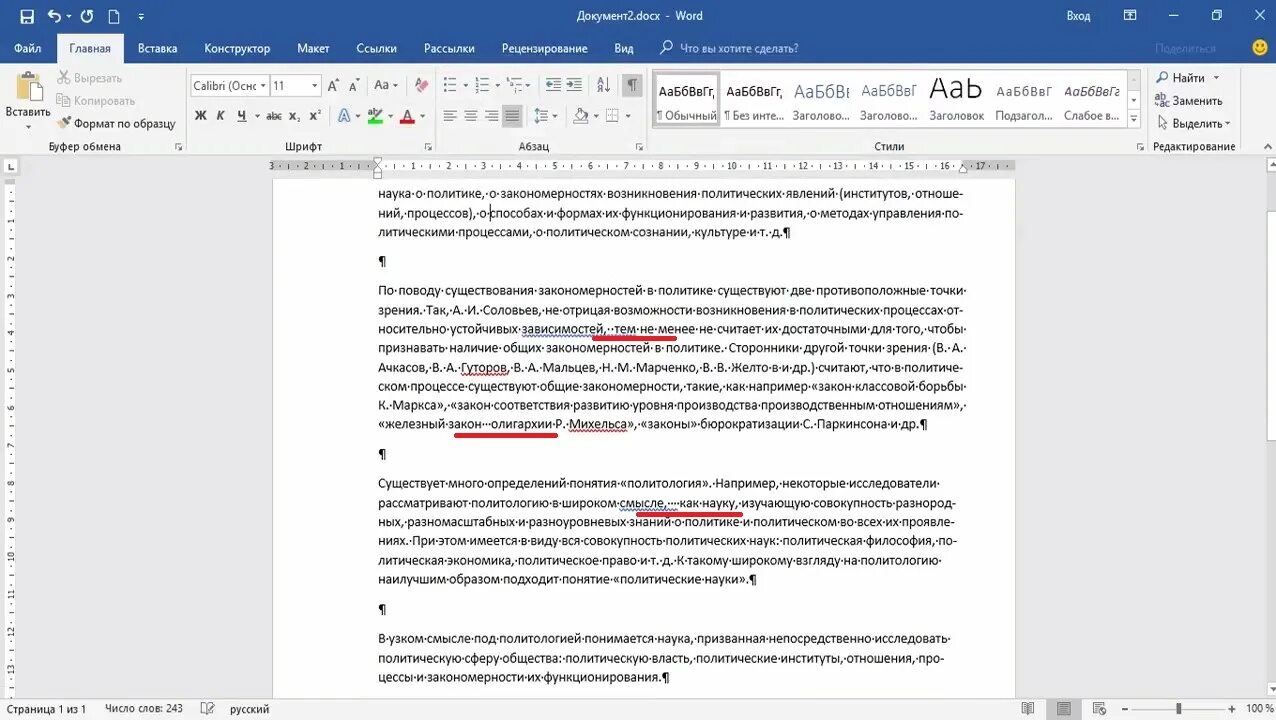Open the Aa change case dropdown
This screenshot has width=1276, height=720.
pyautogui.click(x=384, y=86)
